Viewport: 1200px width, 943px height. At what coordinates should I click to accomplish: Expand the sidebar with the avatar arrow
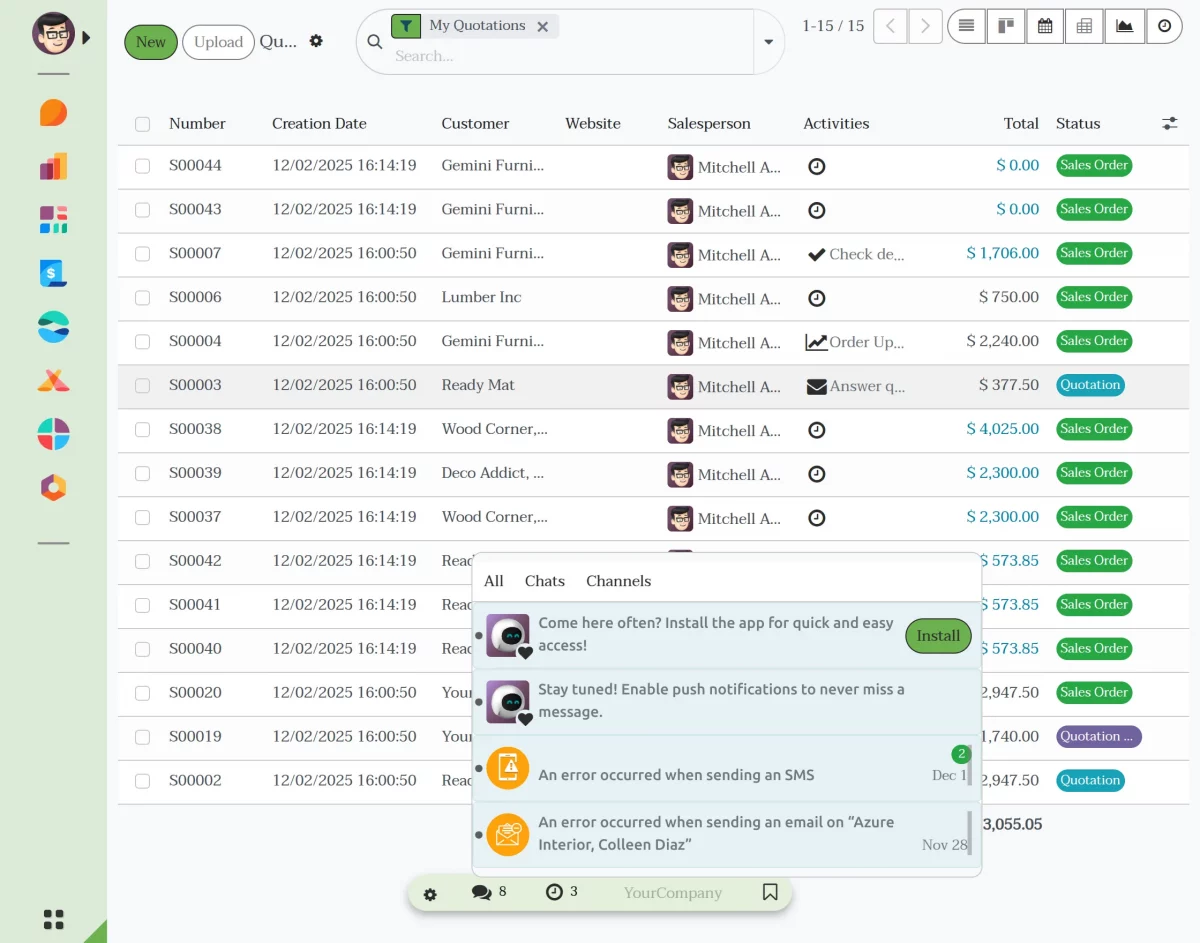pos(84,38)
